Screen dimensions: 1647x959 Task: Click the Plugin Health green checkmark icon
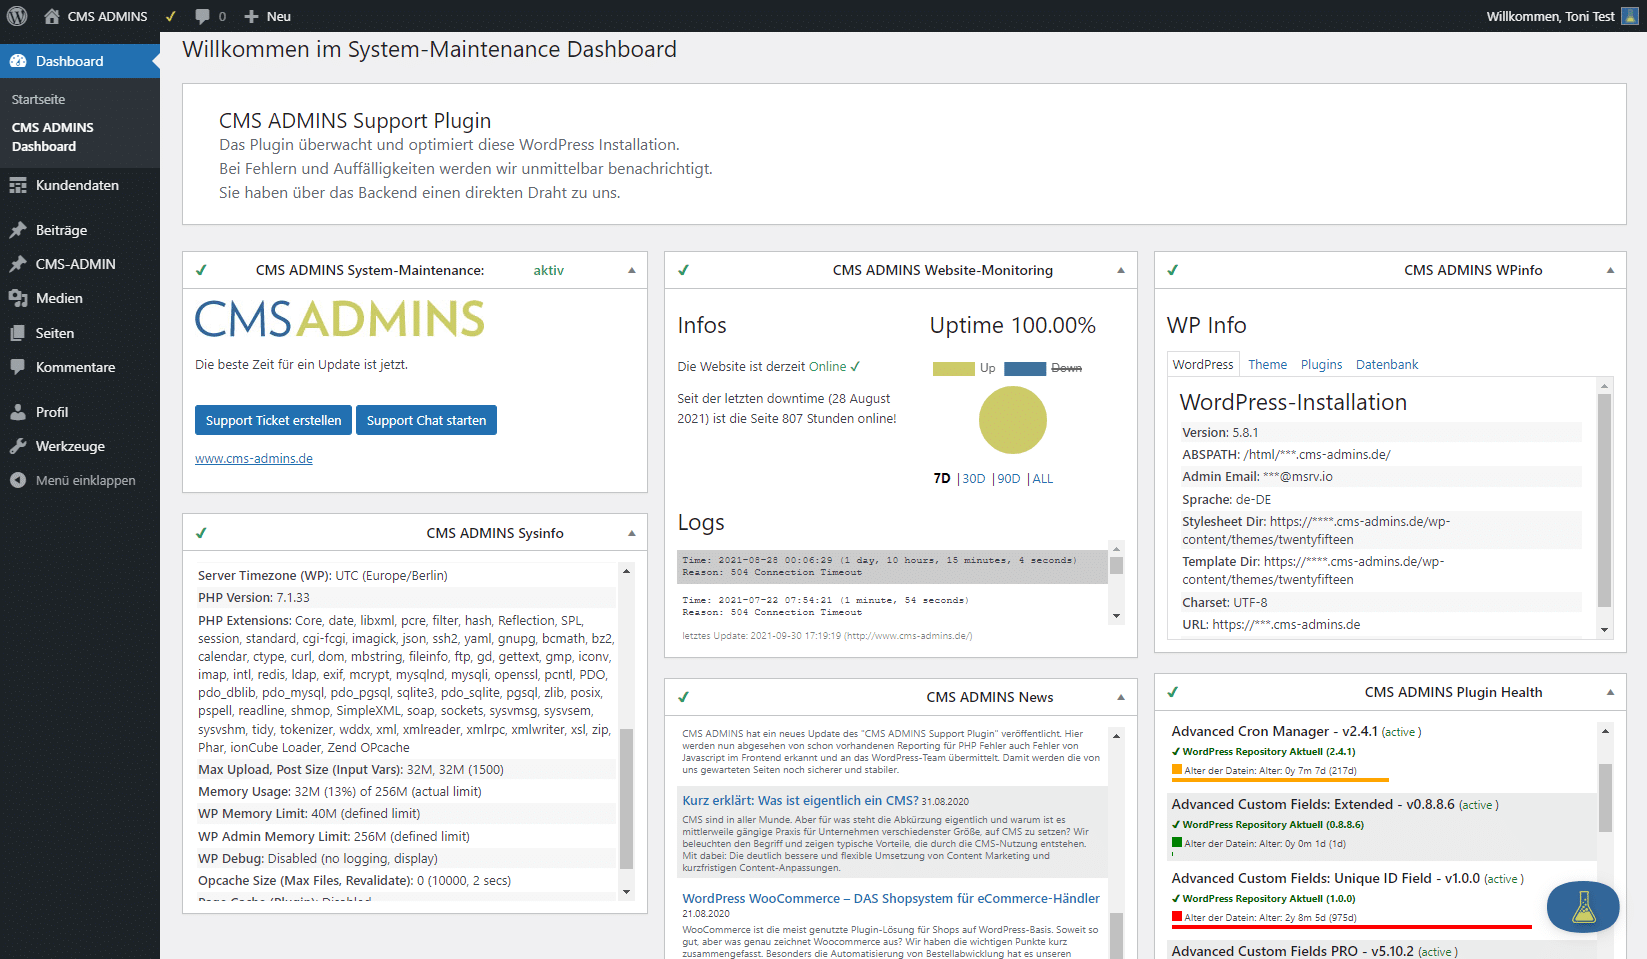1173,692
